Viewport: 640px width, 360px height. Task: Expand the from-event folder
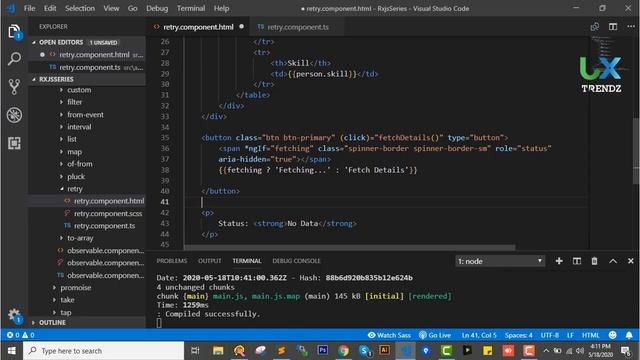85,115
